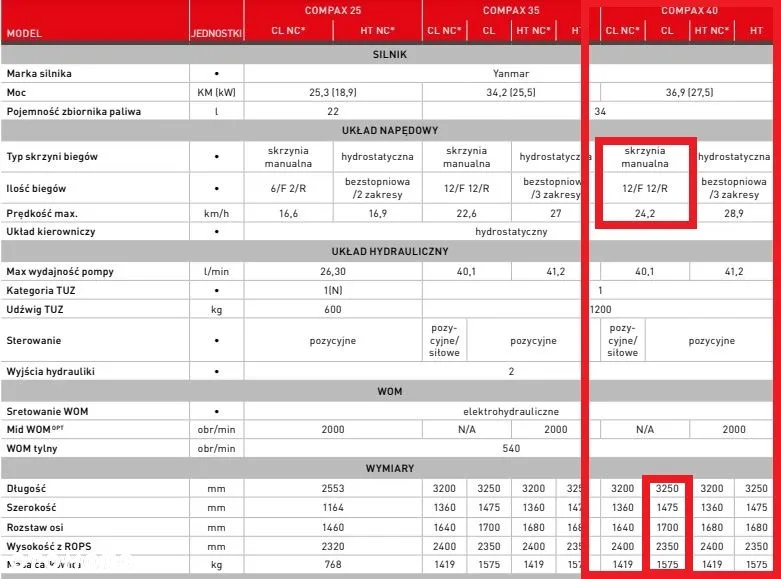This screenshot has height=579, width=781.
Task: Select lift capacity value 1200
Action: pos(600,309)
